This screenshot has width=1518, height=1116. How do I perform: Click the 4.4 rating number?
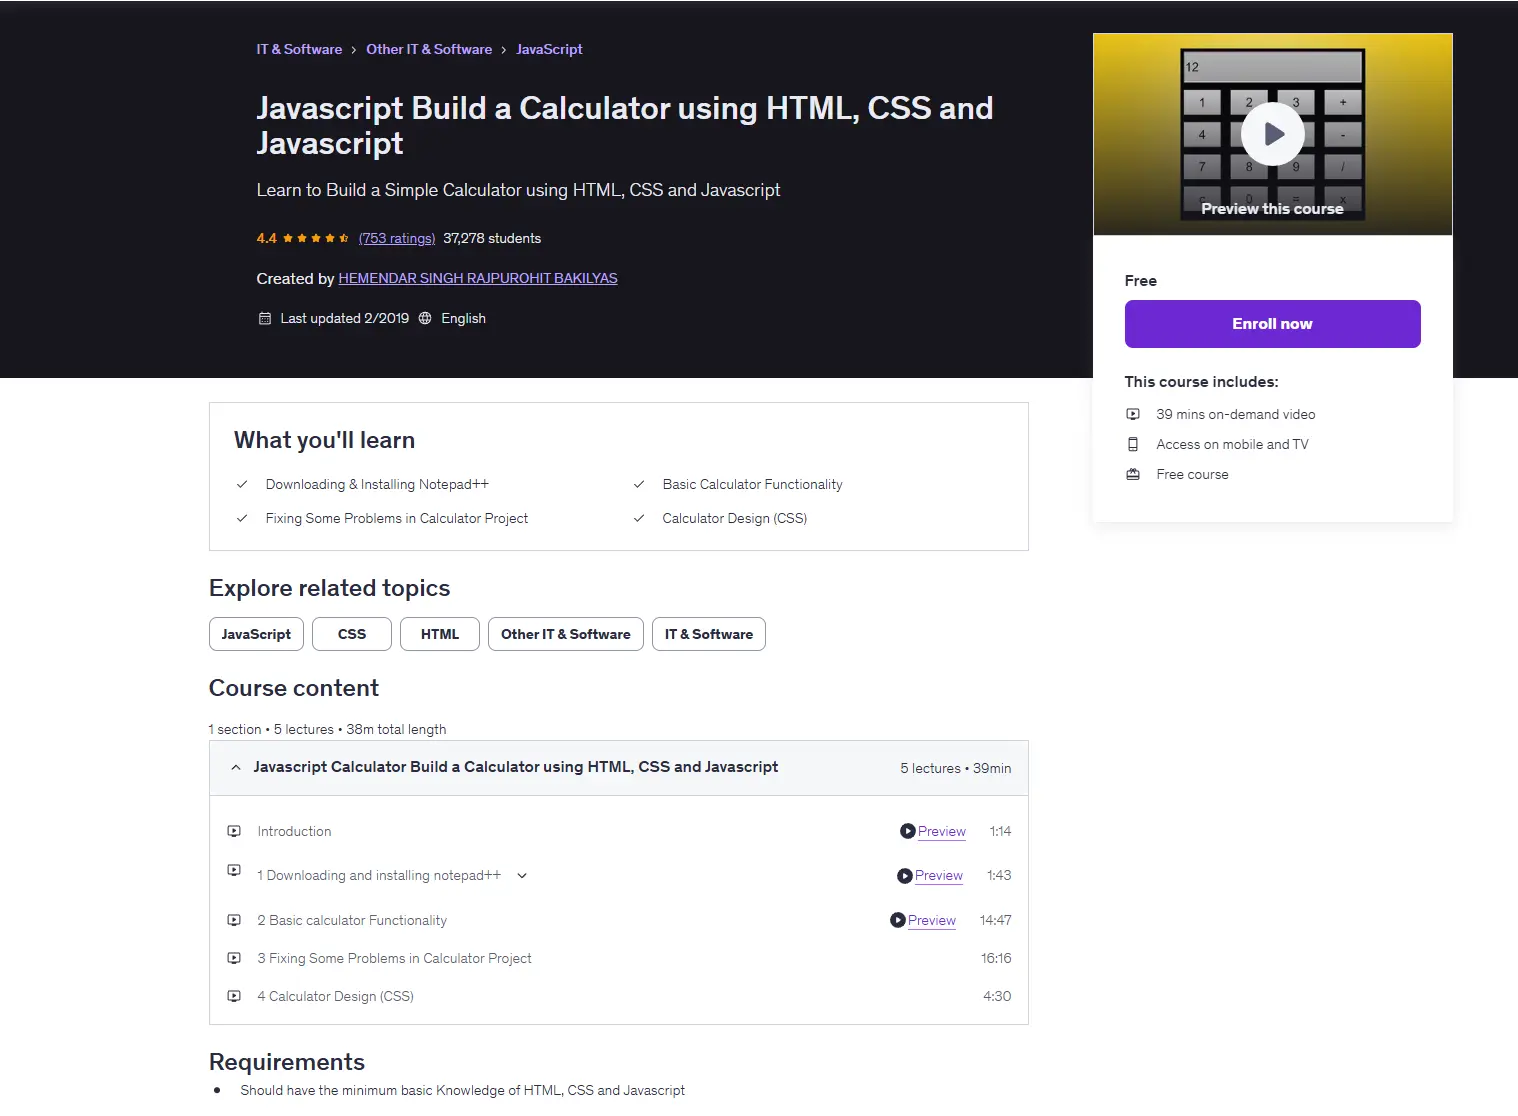click(x=266, y=238)
